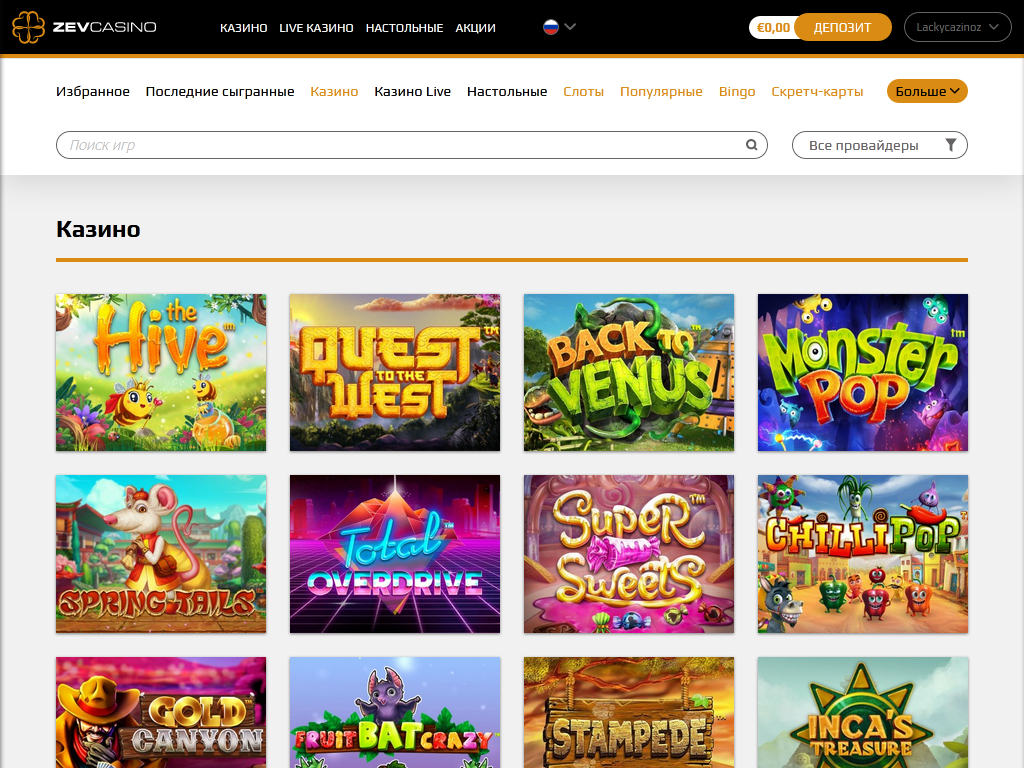Open Inca's Treasure game thumbnail
The height and width of the screenshot is (768, 1024).
coord(863,712)
